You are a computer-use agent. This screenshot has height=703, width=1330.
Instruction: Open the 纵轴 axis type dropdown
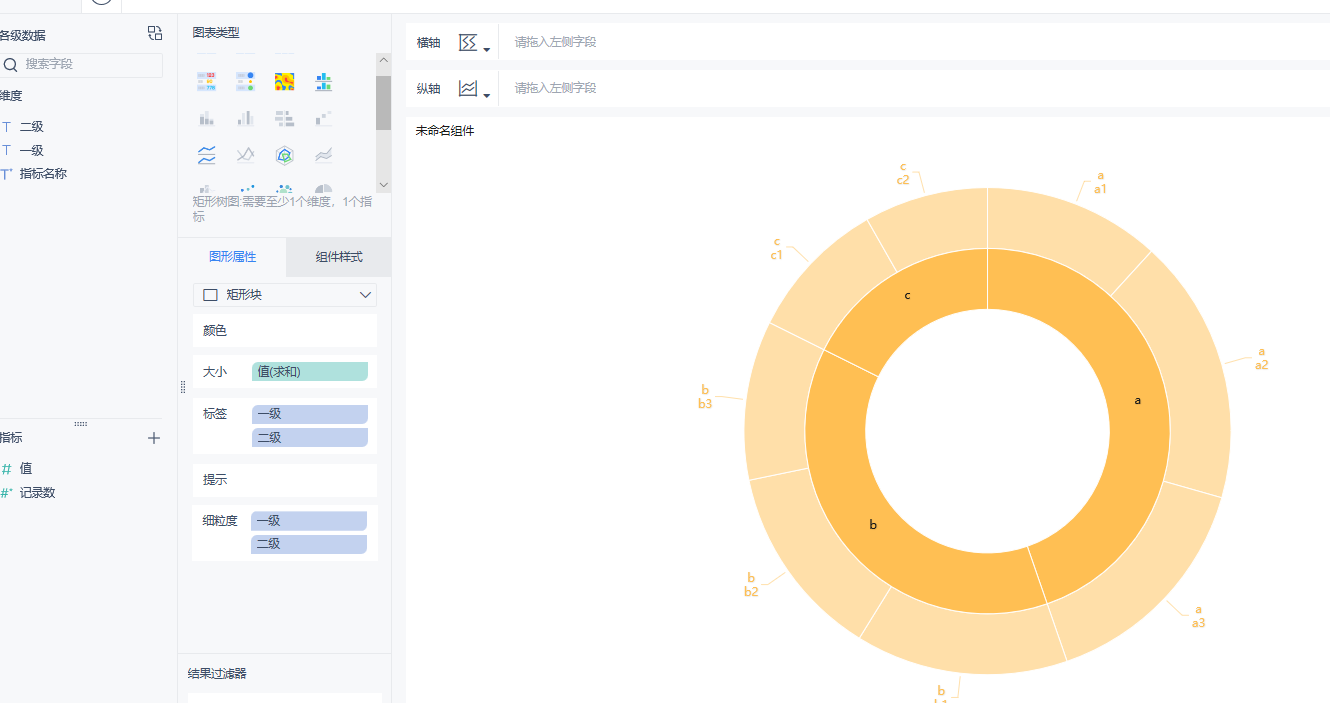click(474, 89)
